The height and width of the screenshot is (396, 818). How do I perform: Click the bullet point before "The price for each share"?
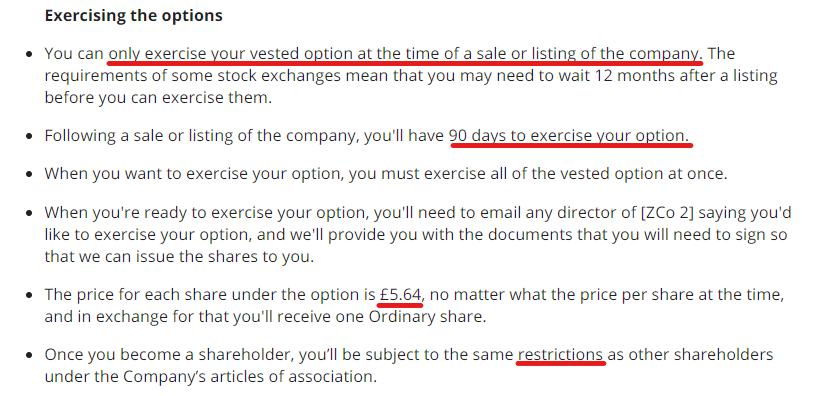point(30,295)
